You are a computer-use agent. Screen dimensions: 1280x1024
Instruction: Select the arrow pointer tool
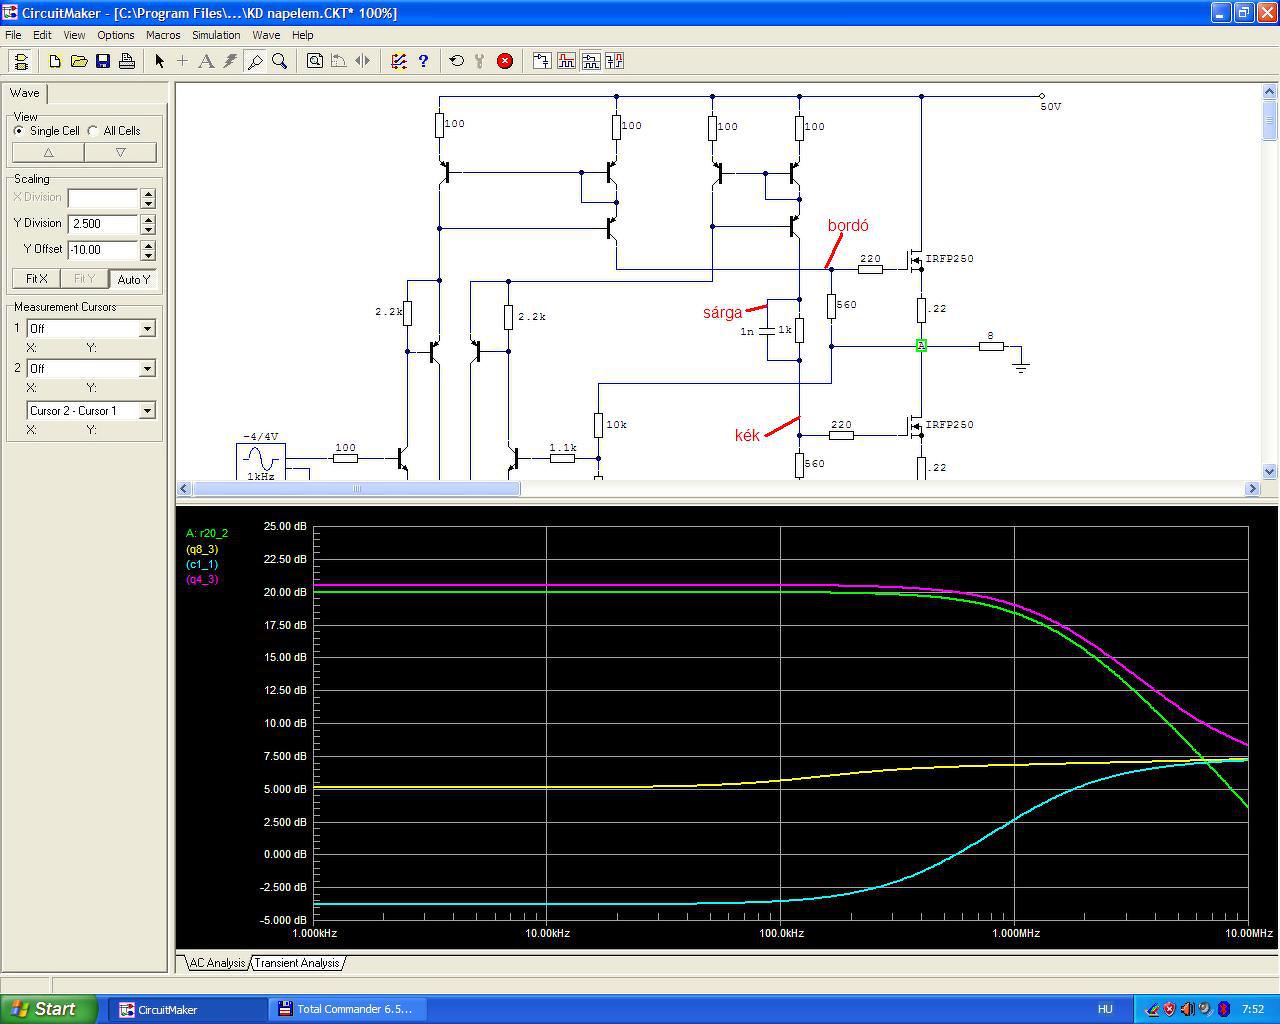(159, 61)
